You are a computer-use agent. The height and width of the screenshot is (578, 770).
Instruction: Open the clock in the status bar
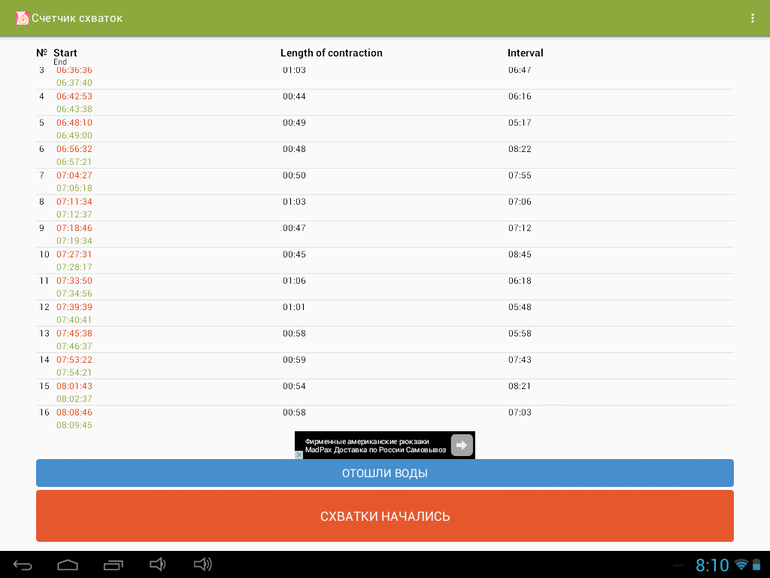tap(712, 565)
